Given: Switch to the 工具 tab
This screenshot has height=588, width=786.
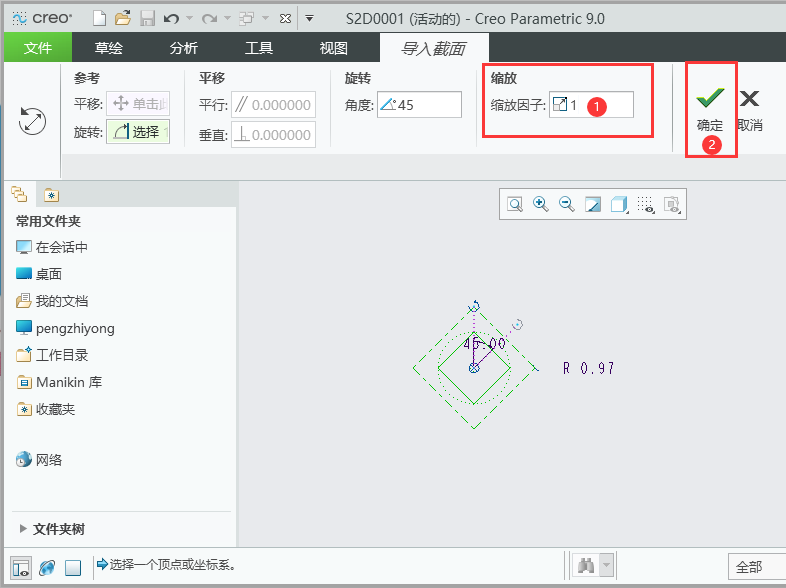Looking at the screenshot, I should click(259, 48).
